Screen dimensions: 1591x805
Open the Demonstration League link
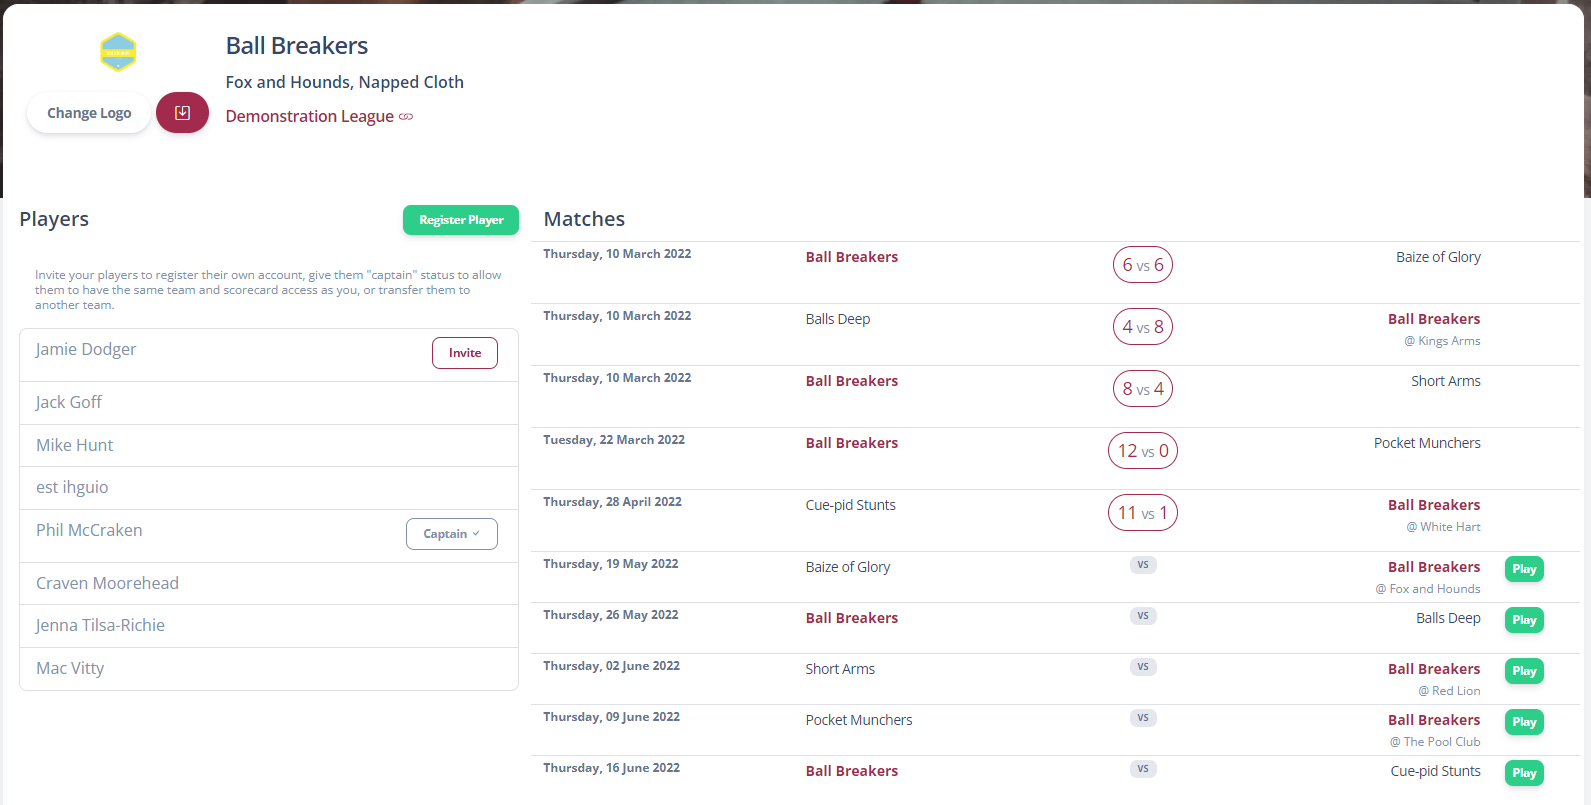(310, 116)
